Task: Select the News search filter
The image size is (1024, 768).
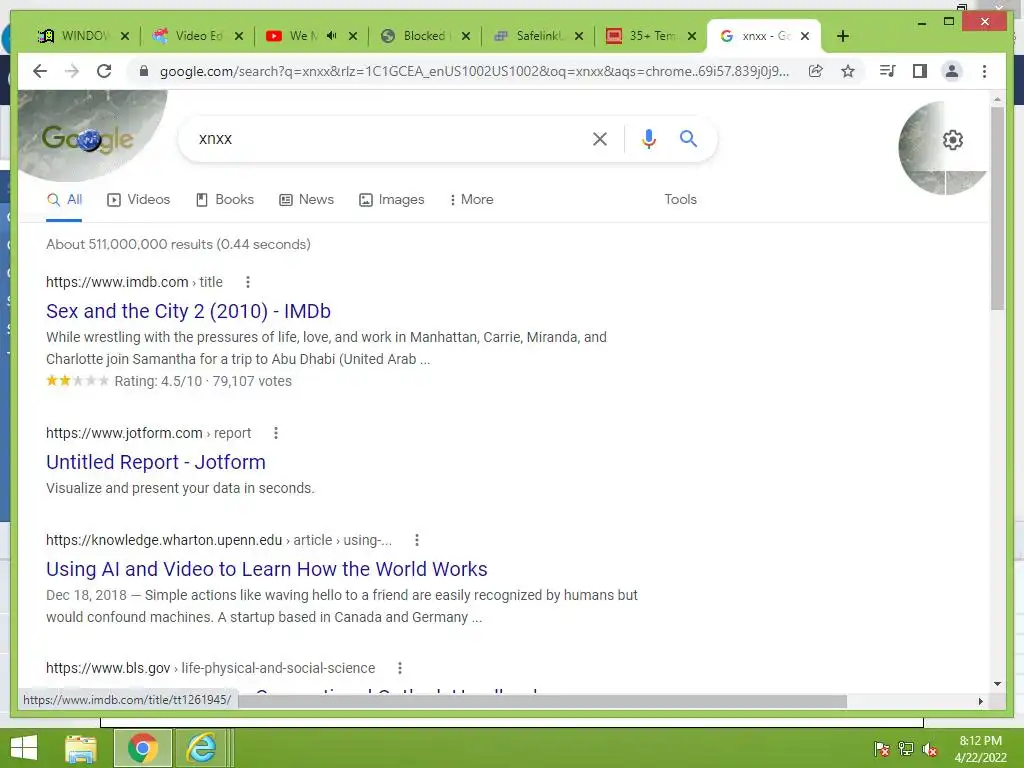Action: (x=306, y=199)
